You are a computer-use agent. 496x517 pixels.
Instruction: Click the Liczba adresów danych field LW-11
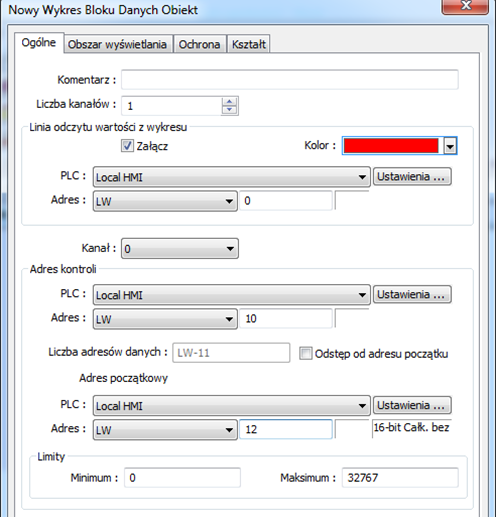pos(231,353)
